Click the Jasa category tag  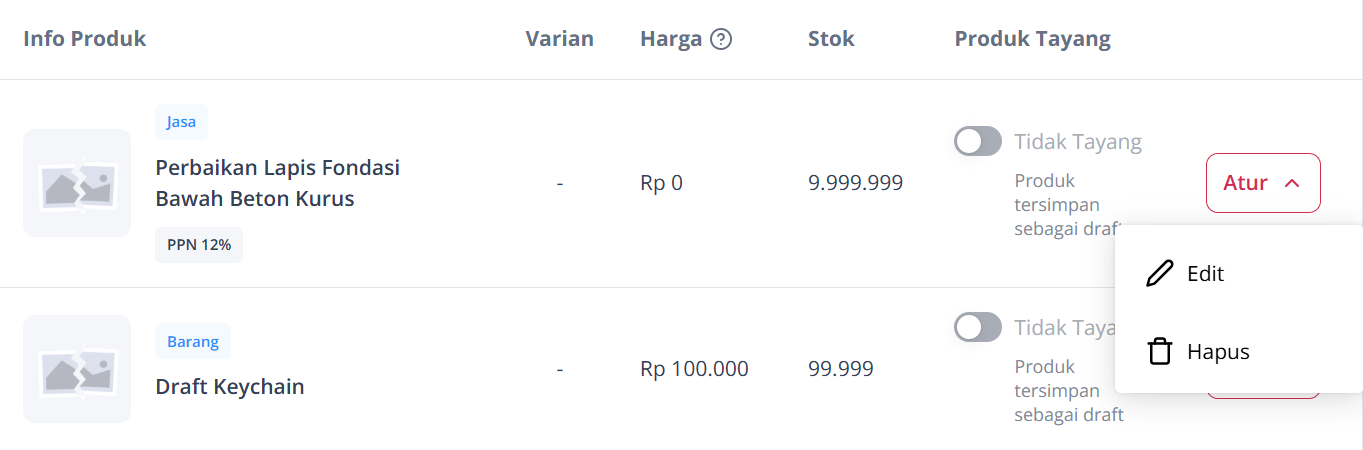(x=181, y=123)
